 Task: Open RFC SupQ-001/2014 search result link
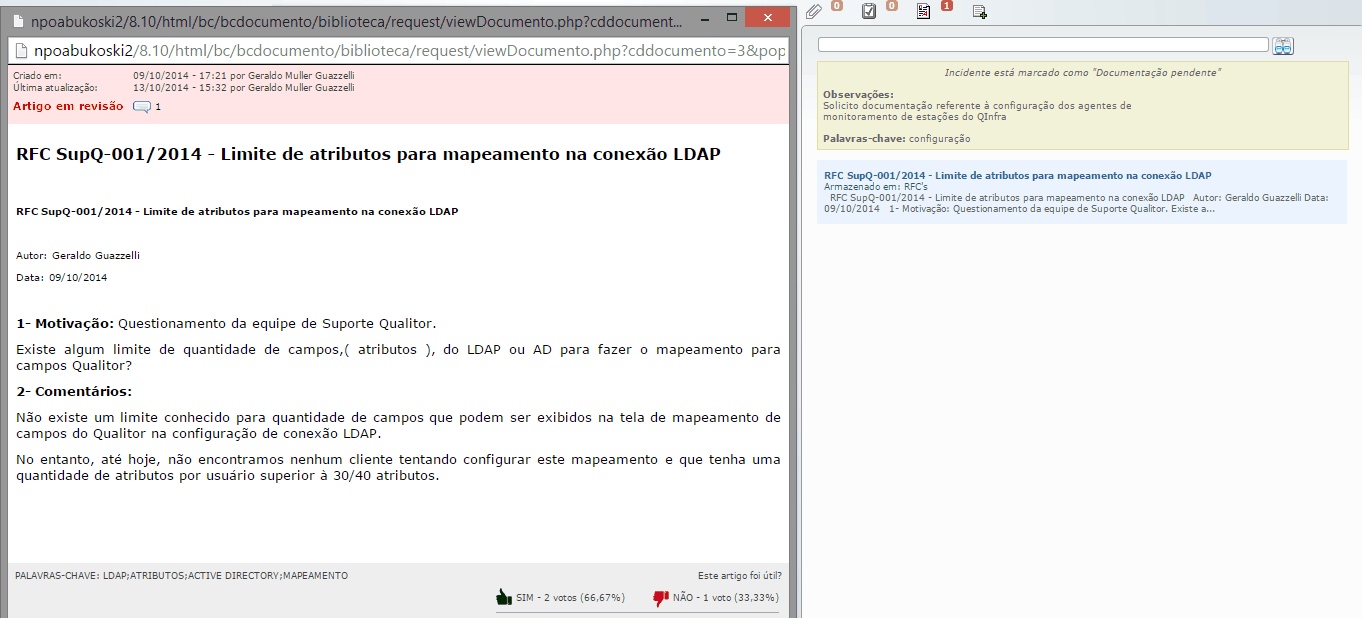coord(1017,175)
